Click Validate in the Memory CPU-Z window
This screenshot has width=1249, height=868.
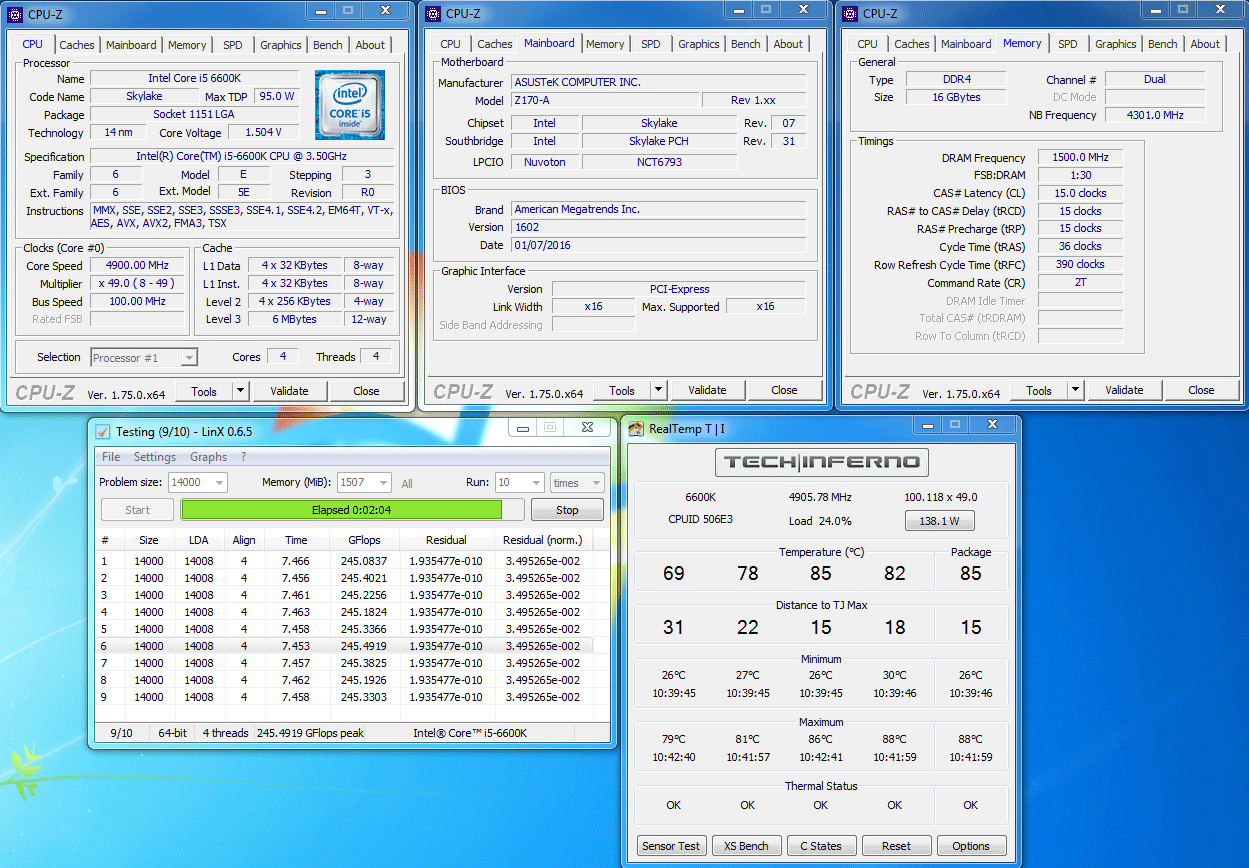tap(1124, 390)
